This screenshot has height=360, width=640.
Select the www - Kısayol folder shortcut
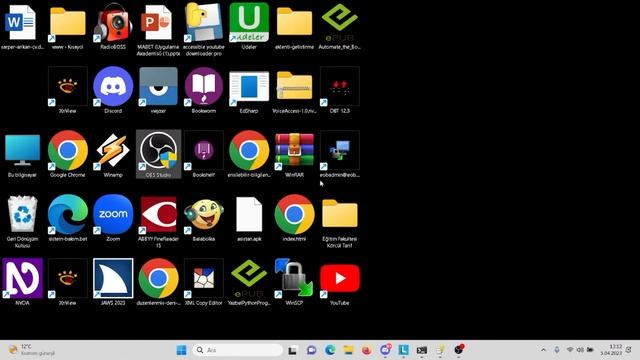pos(68,22)
